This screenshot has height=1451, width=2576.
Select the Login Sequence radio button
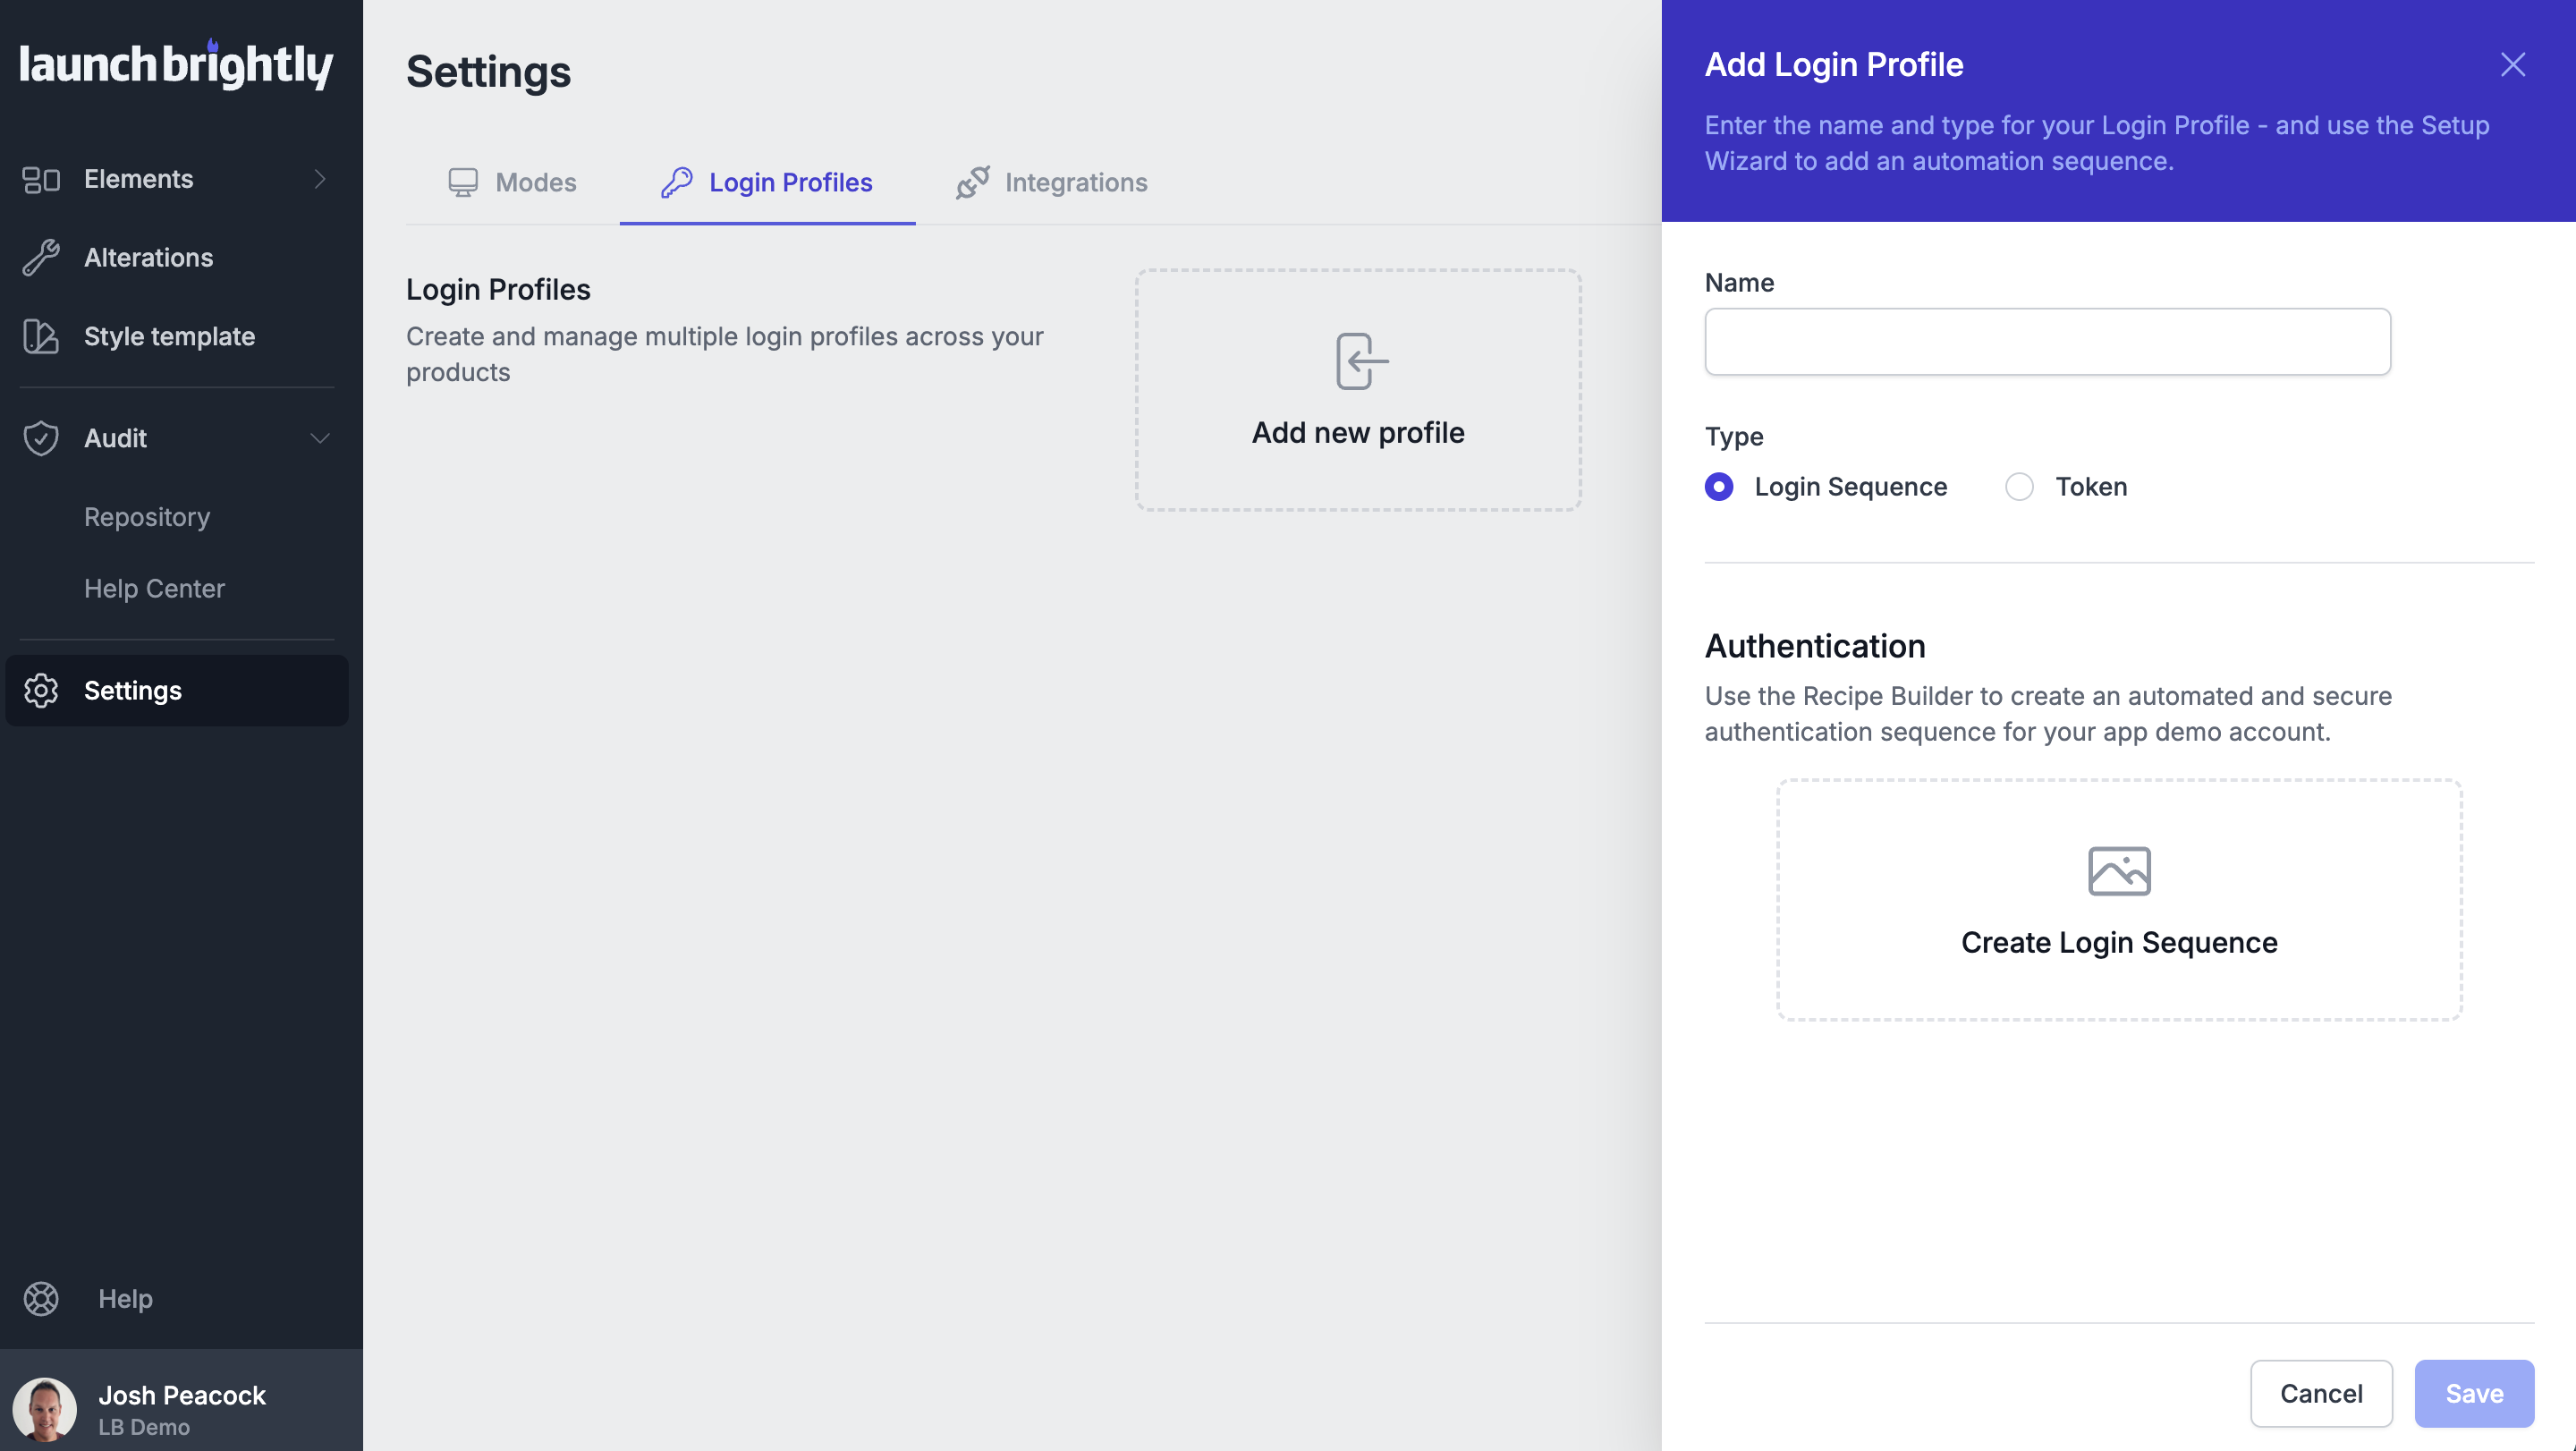click(x=1719, y=487)
